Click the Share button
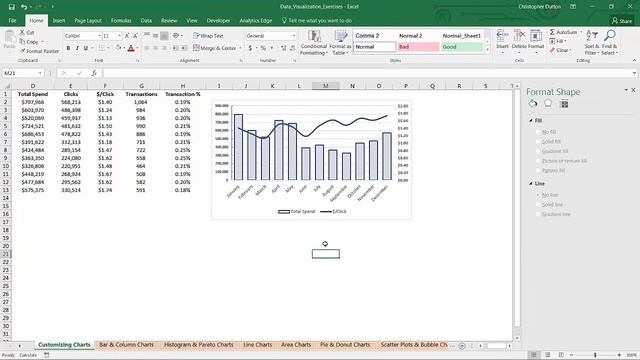The width and height of the screenshot is (640, 360). [622, 20]
